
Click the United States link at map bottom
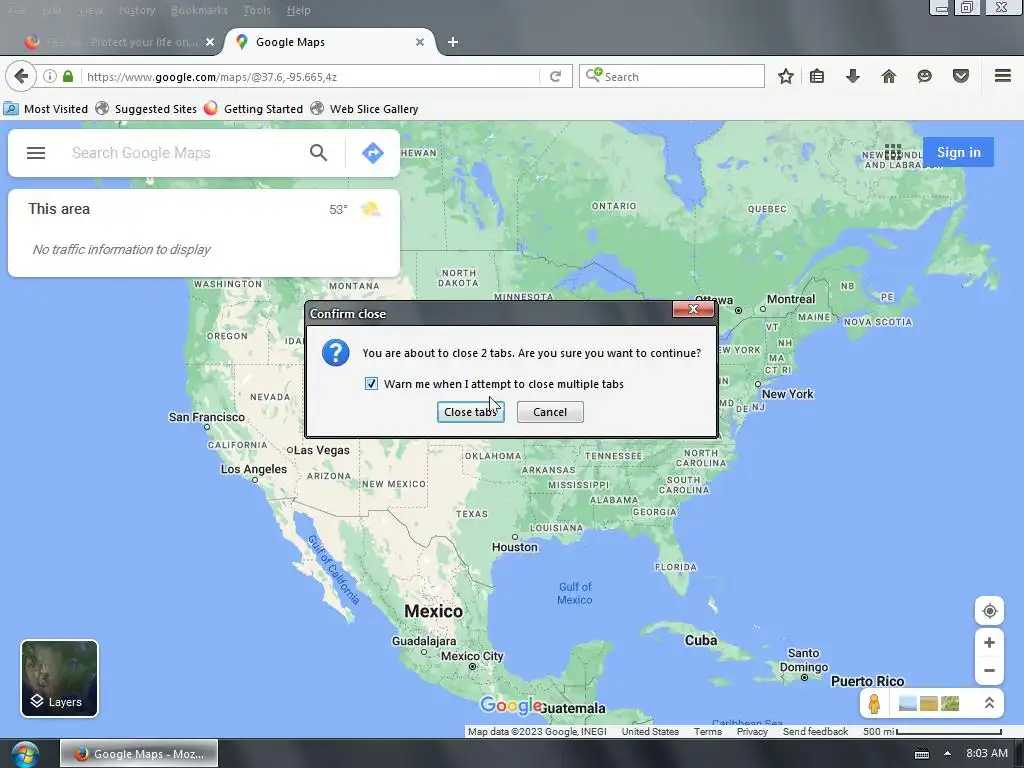click(x=650, y=731)
